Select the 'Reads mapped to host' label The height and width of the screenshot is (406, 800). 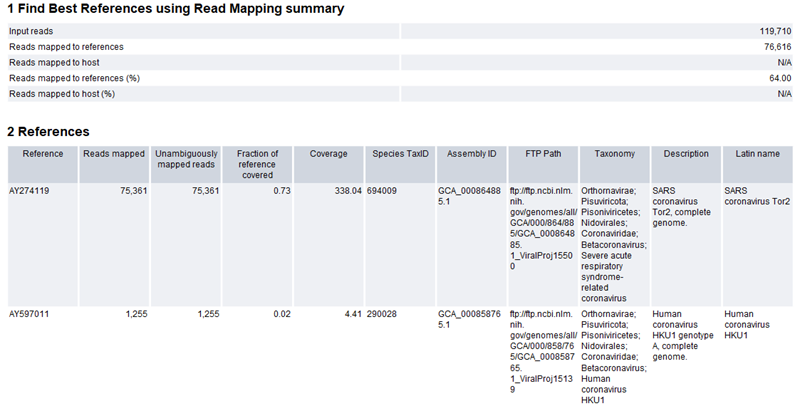[x=54, y=63]
